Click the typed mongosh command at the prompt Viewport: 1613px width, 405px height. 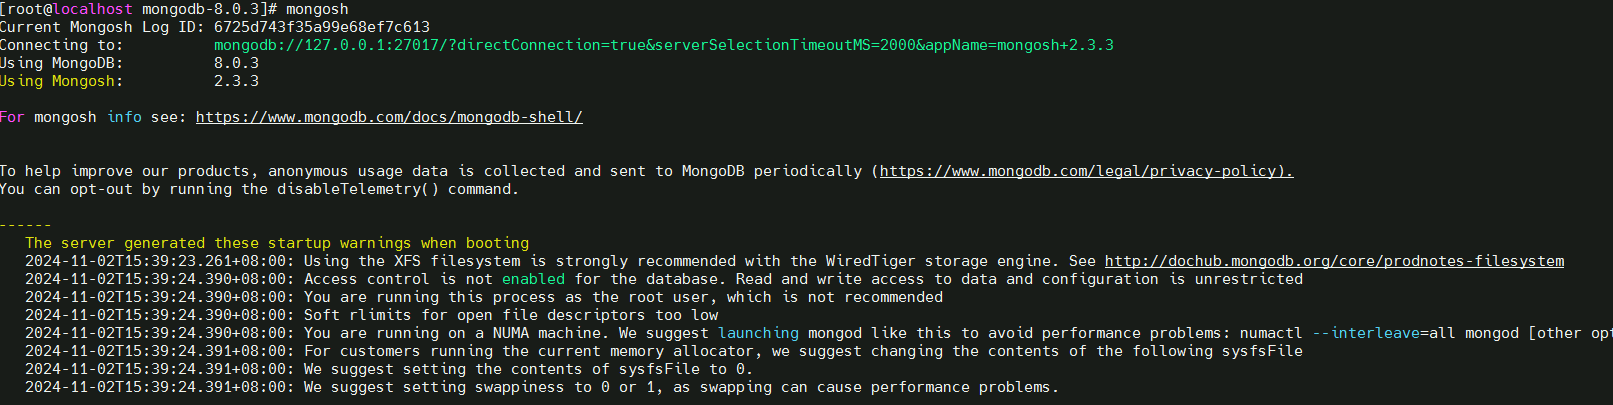[x=317, y=9]
